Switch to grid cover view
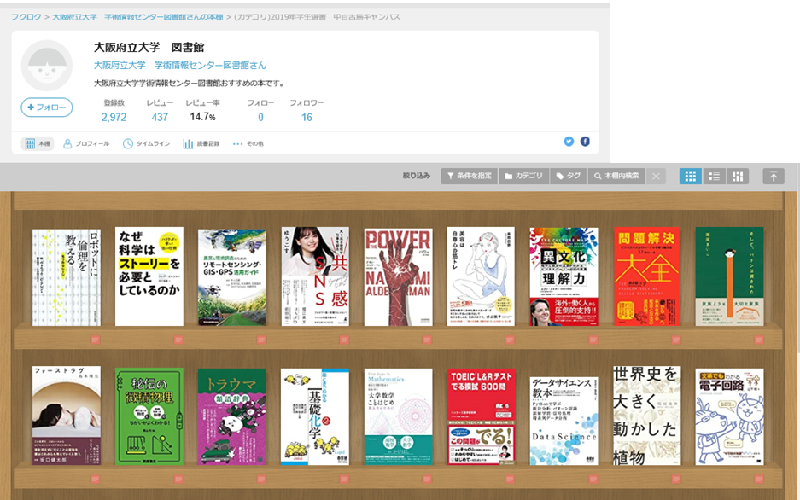 tap(690, 176)
